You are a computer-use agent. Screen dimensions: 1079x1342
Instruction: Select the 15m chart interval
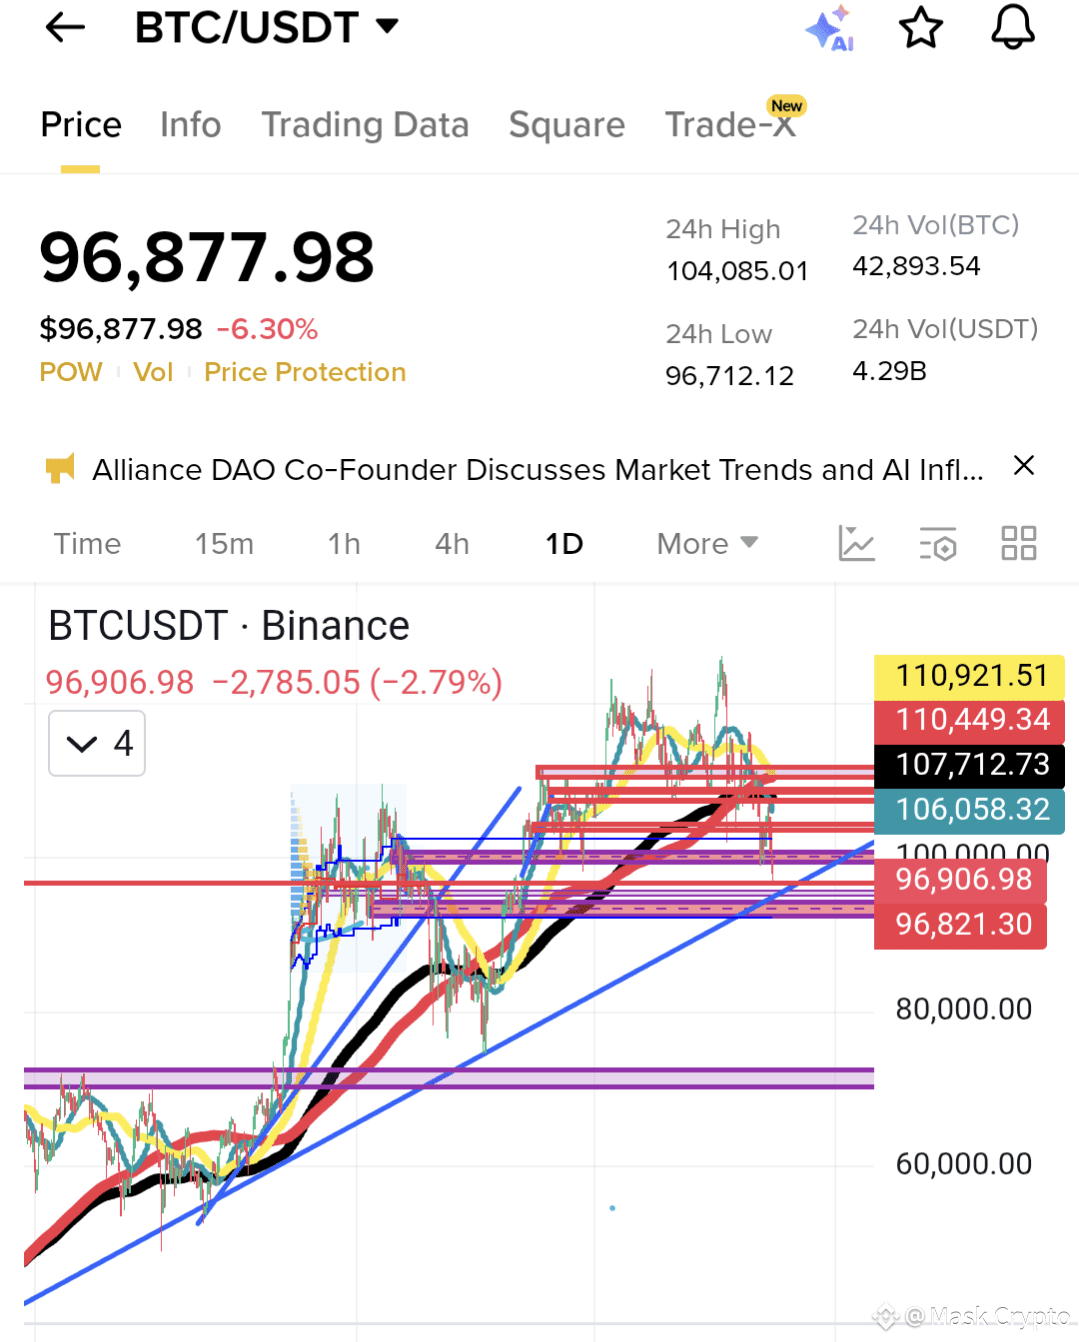[x=224, y=543]
